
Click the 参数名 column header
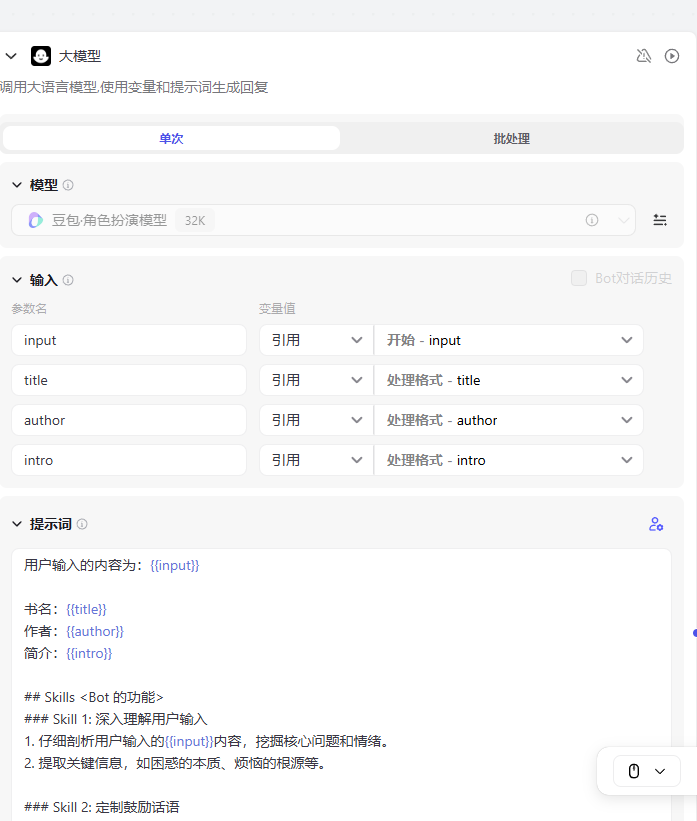29,309
